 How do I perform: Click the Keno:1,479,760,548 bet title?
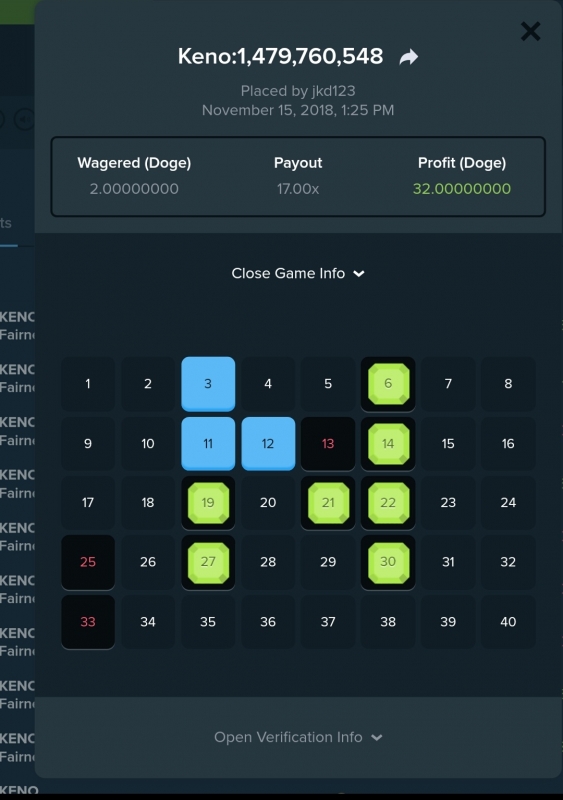(280, 57)
